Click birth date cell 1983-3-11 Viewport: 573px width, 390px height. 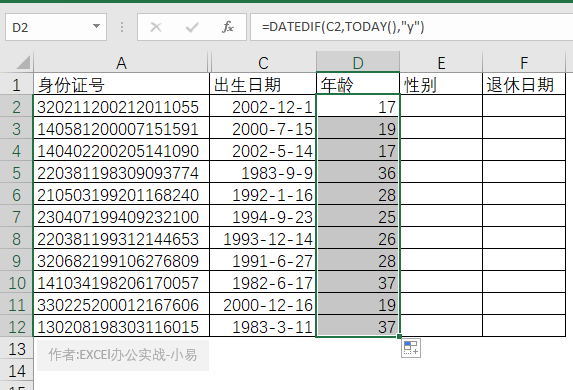pos(263,326)
